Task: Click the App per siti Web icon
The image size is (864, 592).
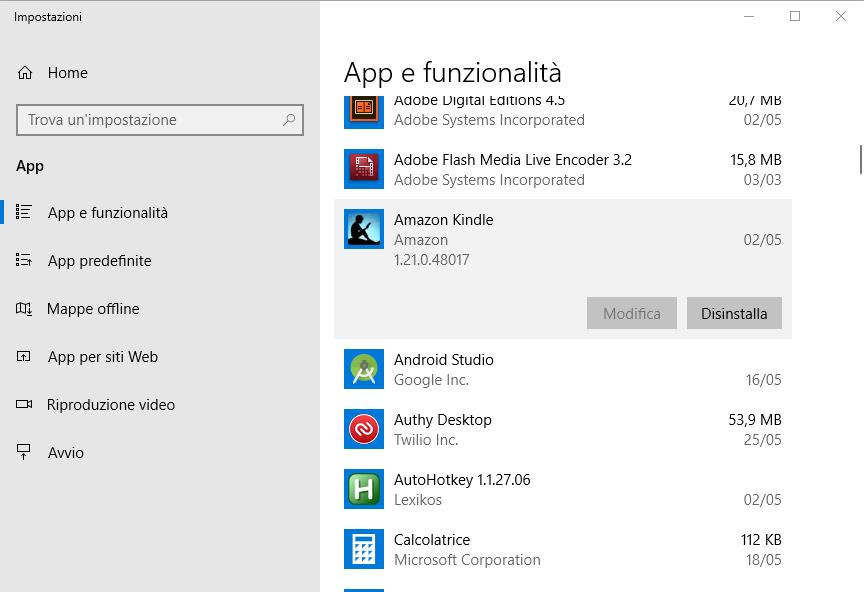Action: click(24, 357)
